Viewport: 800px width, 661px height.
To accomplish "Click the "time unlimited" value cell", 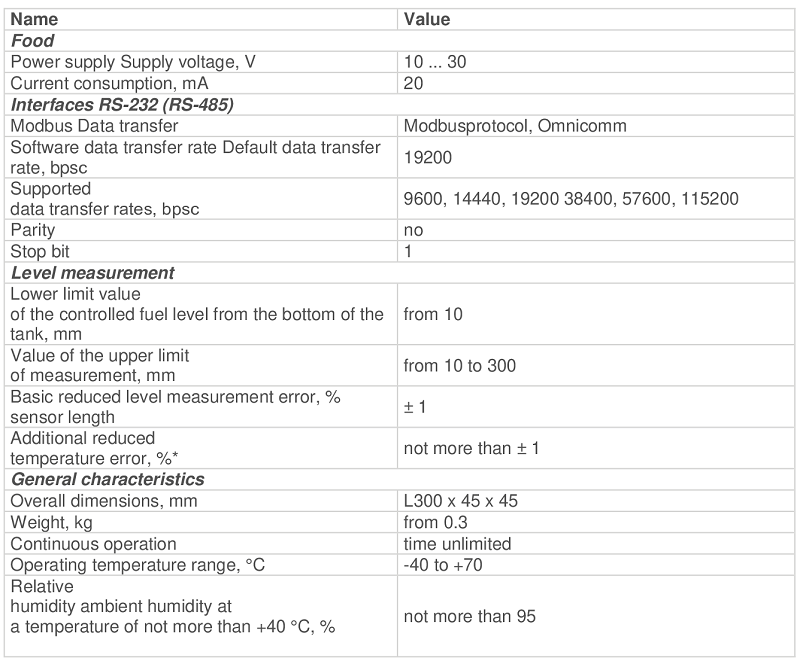I will (x=457, y=544).
